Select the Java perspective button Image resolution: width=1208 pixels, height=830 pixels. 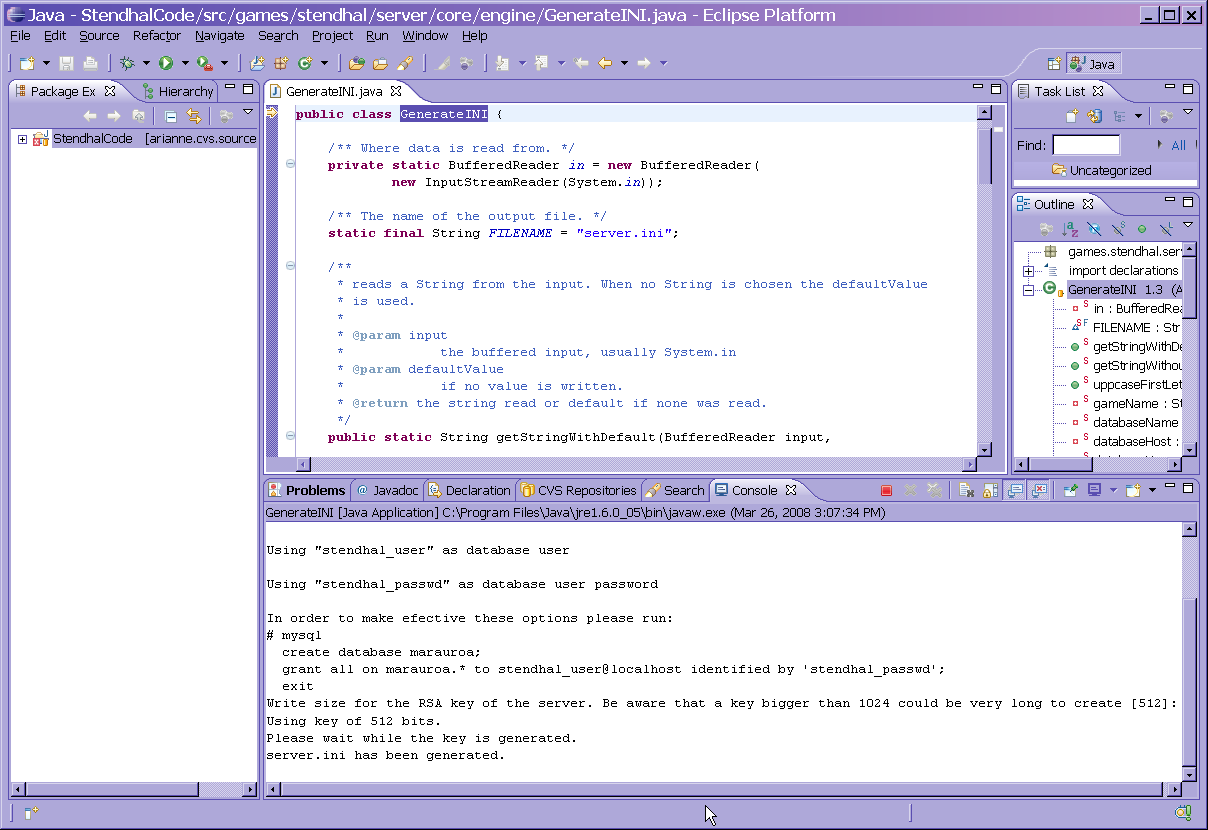[1093, 64]
